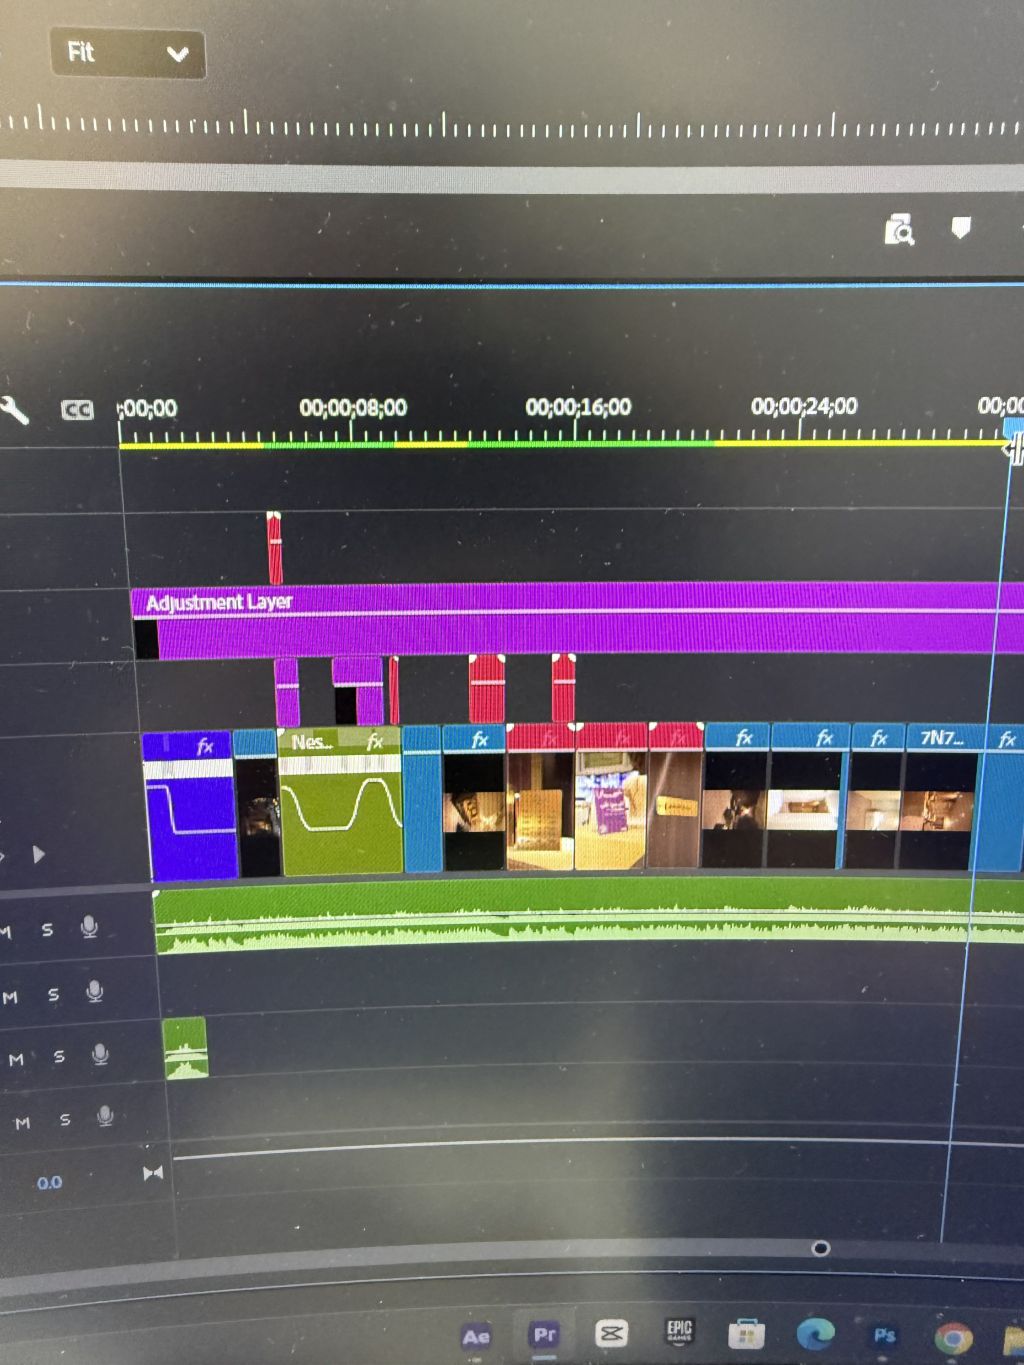Click the blue playhead handle on ruler
This screenshot has width=1024, height=1365.
(x=1013, y=428)
